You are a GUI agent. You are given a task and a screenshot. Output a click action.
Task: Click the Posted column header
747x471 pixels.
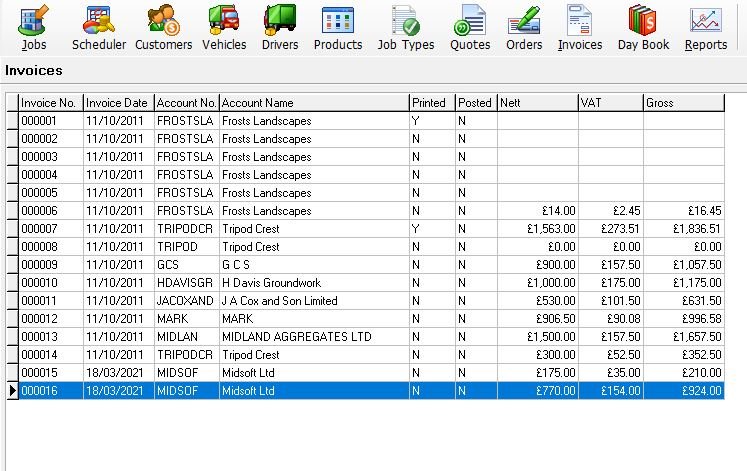[x=476, y=103]
